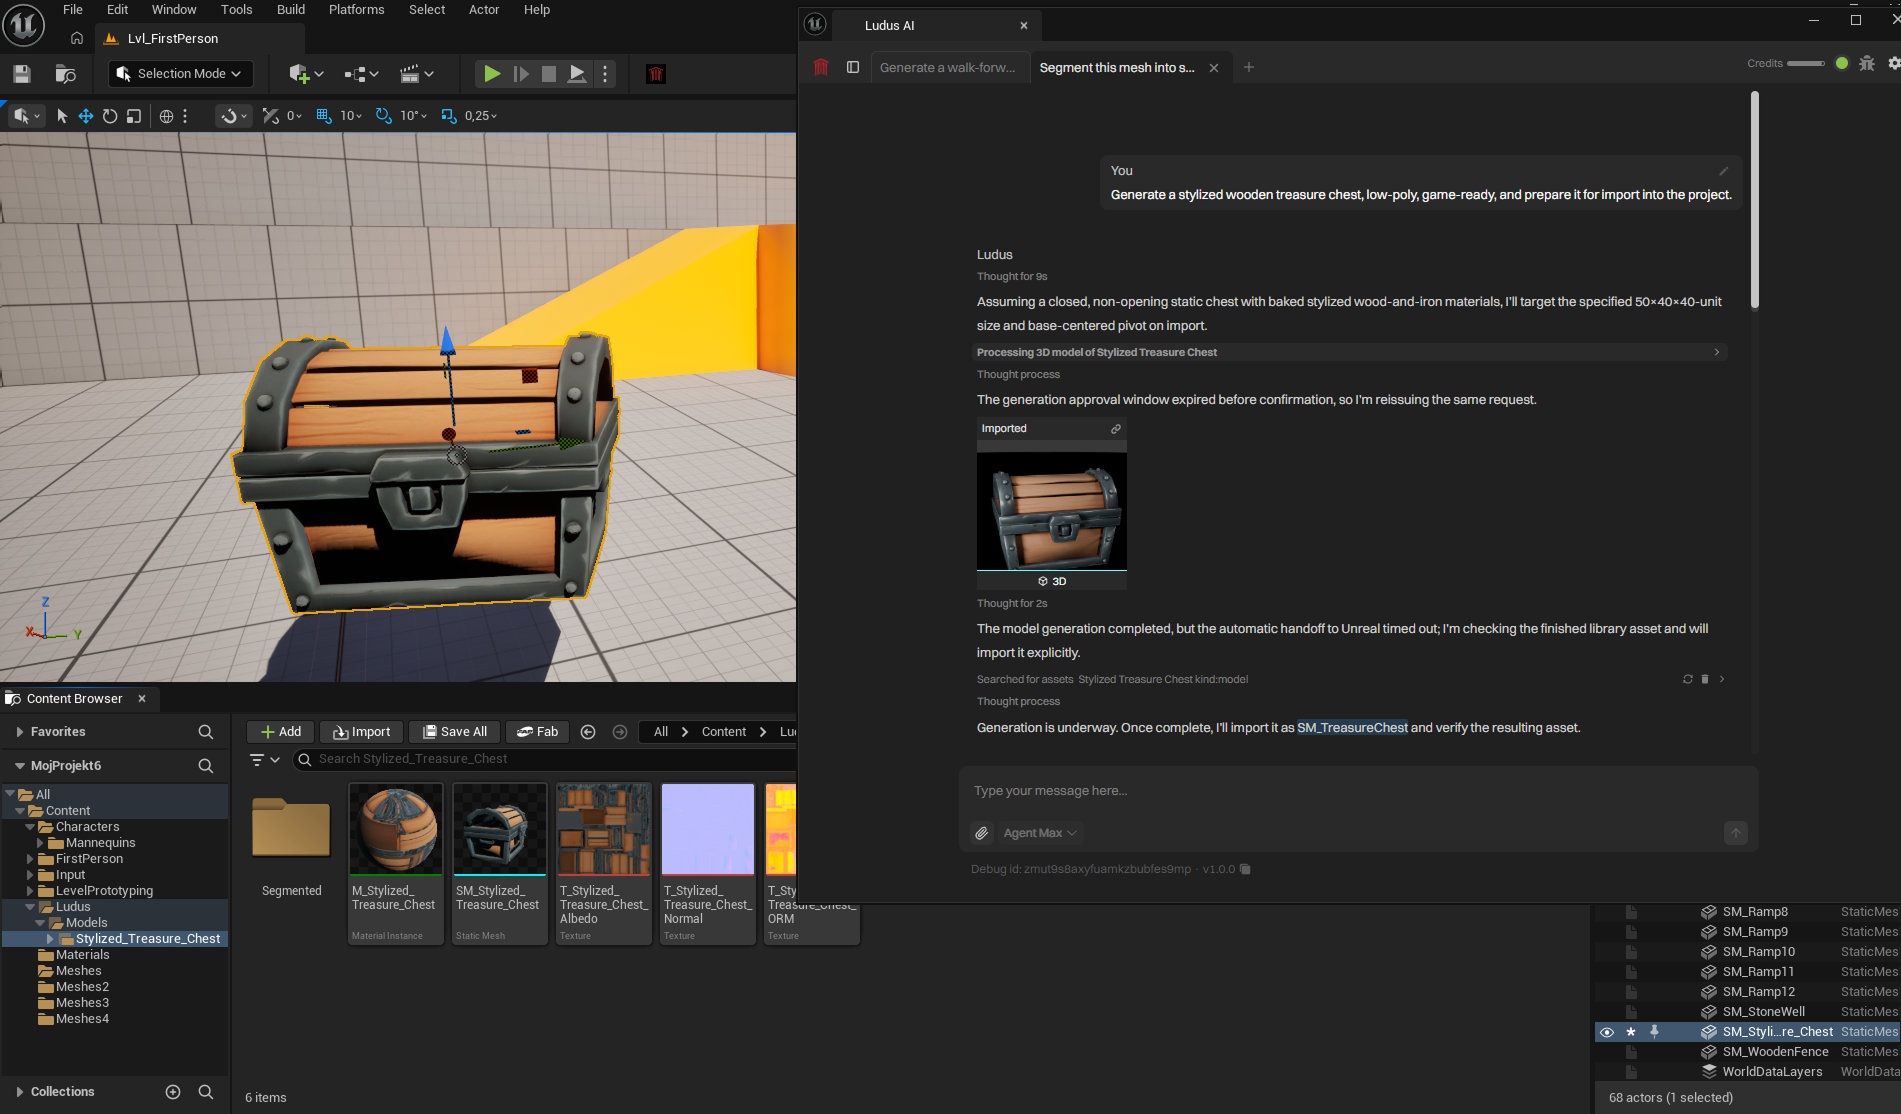The width and height of the screenshot is (1901, 1114).
Task: Click the SM_TreasureChest link in chat
Action: [x=1352, y=728]
